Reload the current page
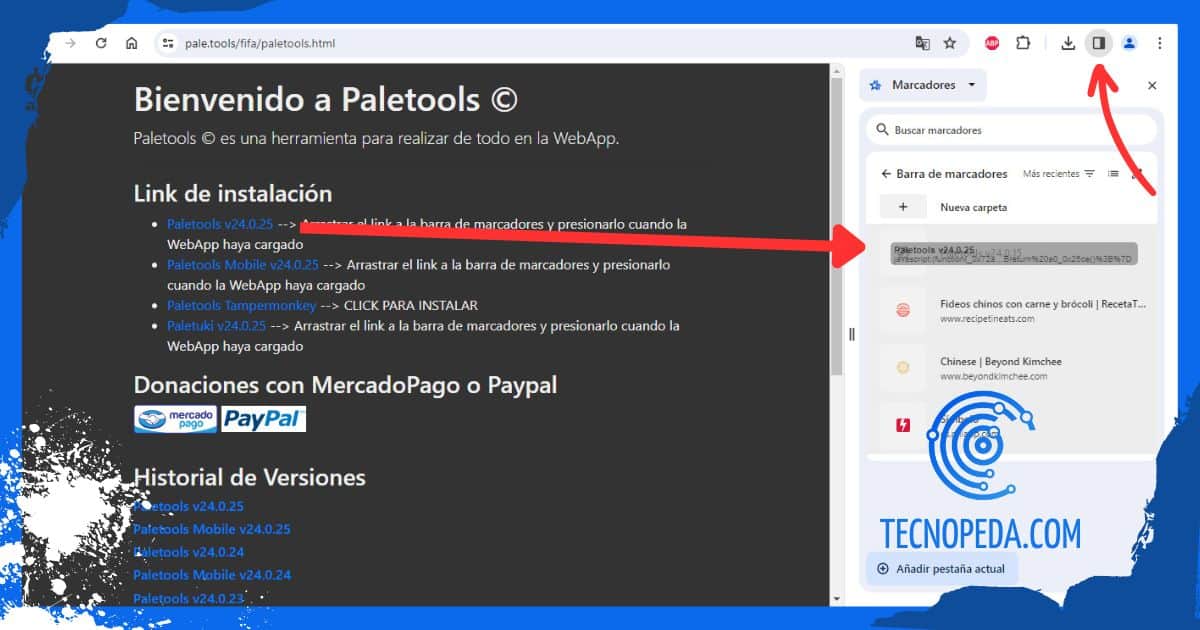This screenshot has height=630, width=1200. pos(100,43)
